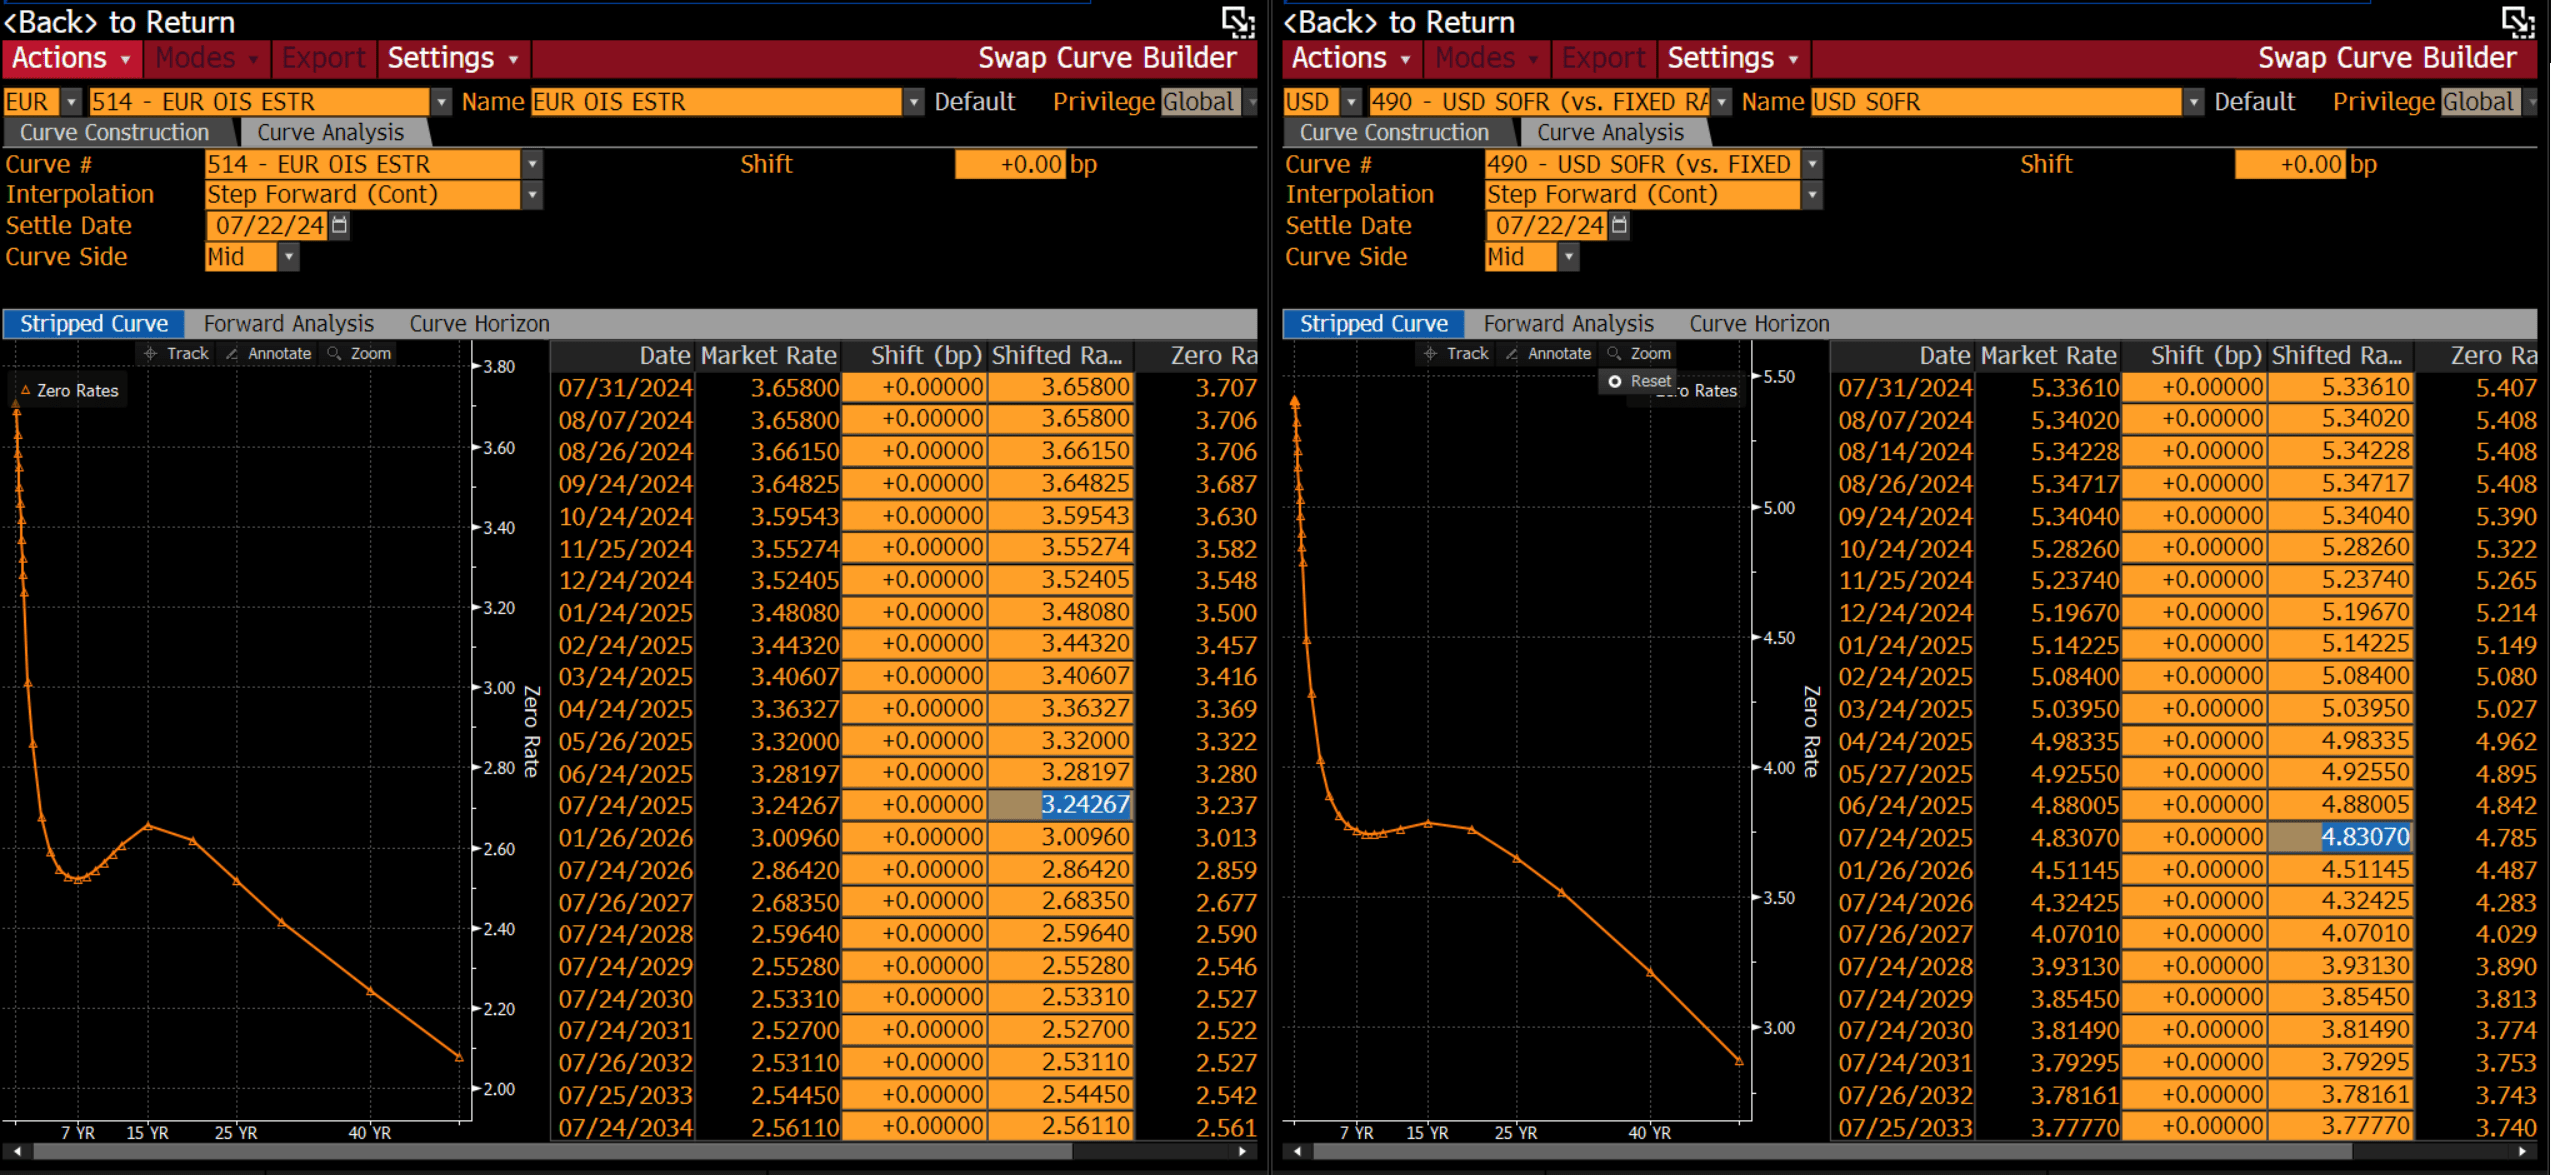Click the EUR table horizontal scrollbar
The image size is (2551, 1175).
550,1151
